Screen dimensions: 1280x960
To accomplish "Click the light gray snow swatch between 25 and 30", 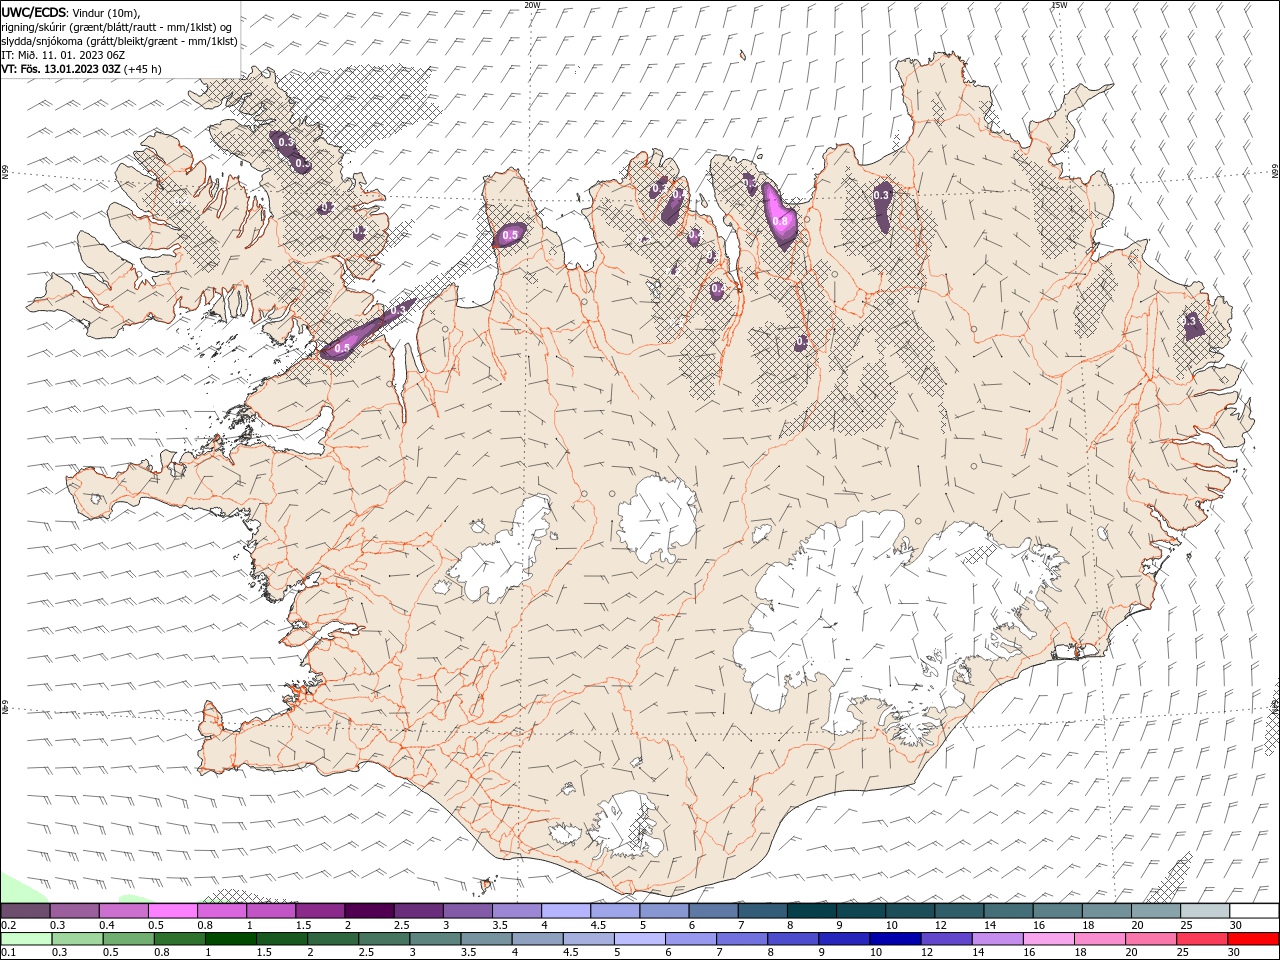I will click(x=1204, y=910).
